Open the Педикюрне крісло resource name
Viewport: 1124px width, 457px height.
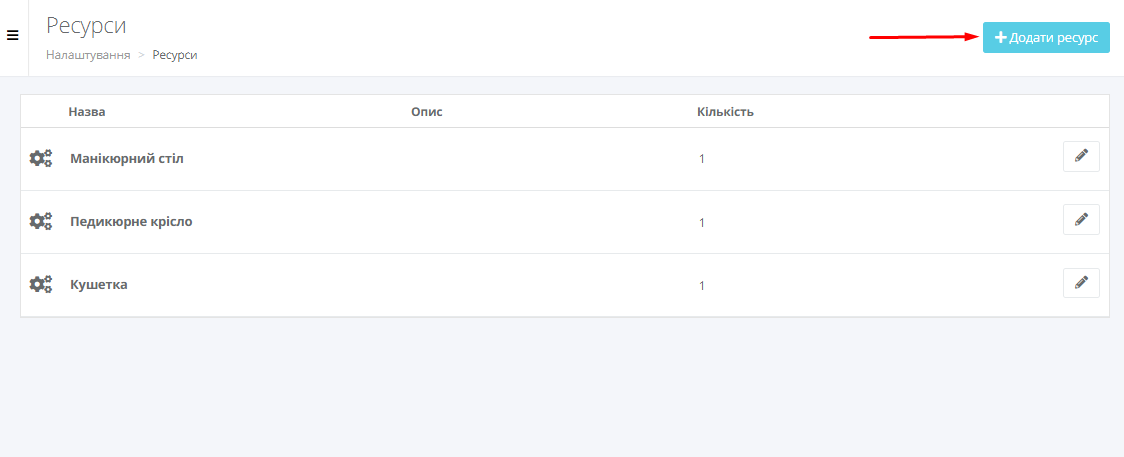(x=131, y=221)
